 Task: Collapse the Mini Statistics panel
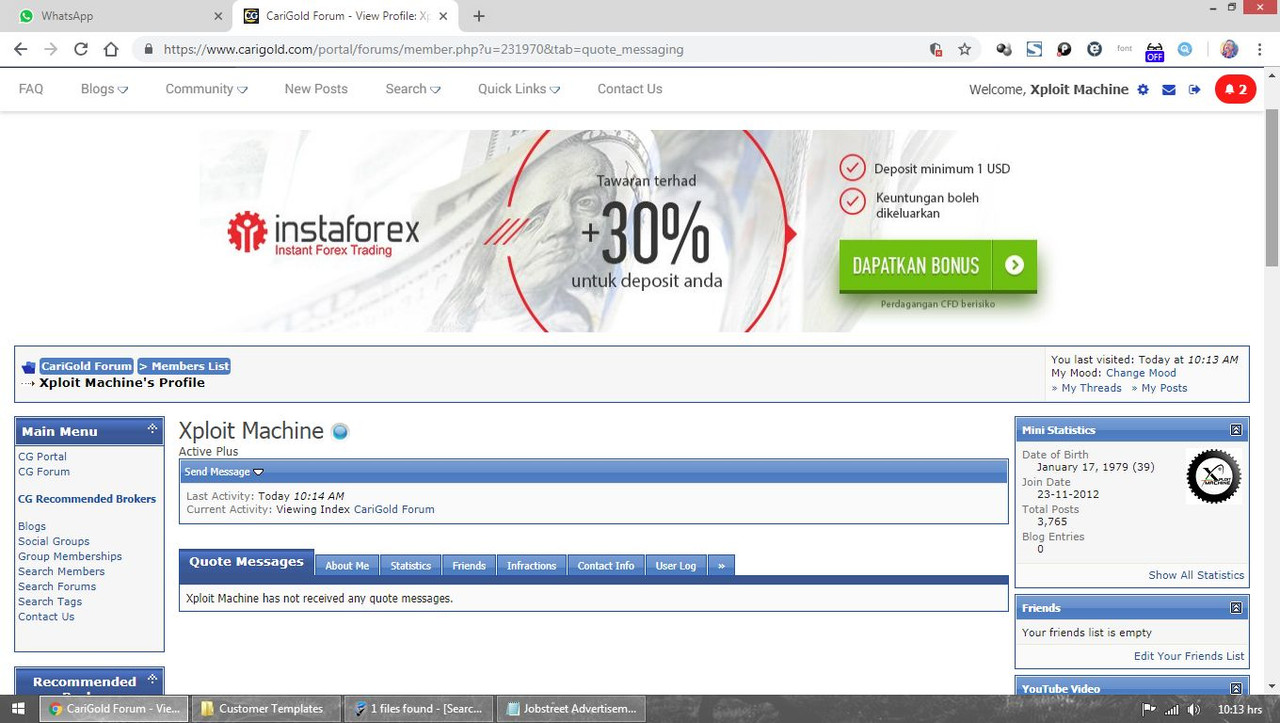click(1236, 430)
